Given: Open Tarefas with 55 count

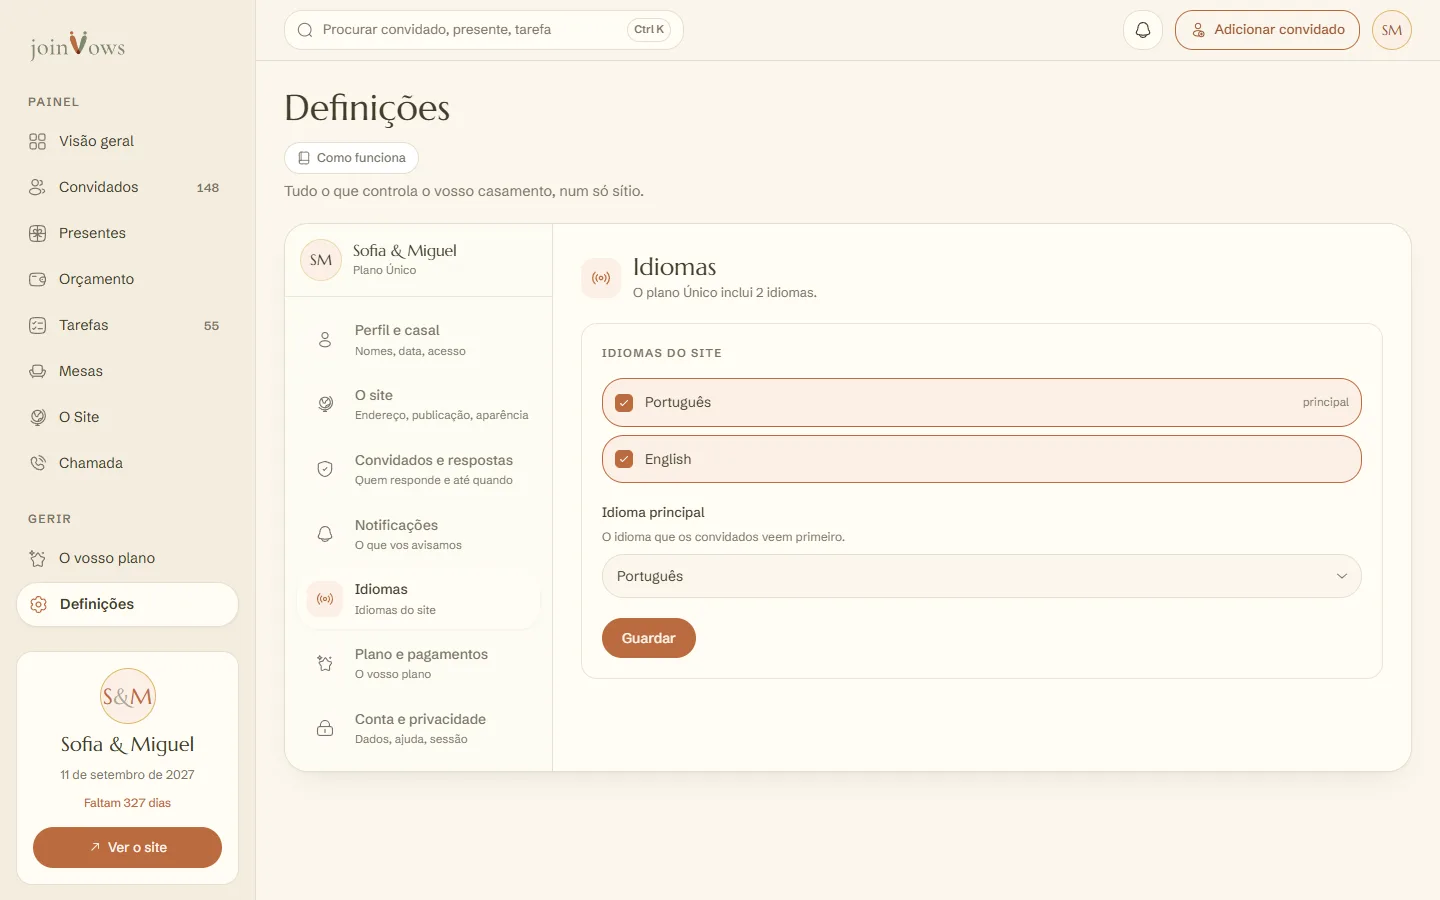Looking at the screenshot, I should pyautogui.click(x=127, y=326).
